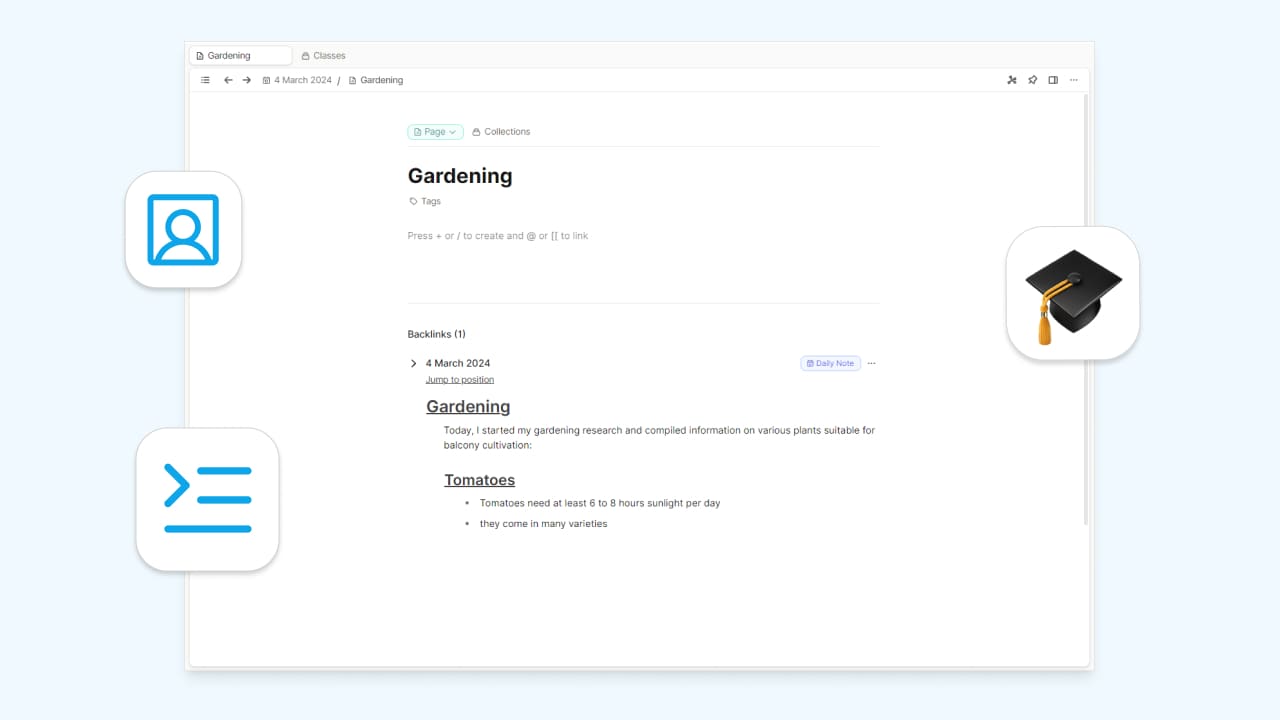The image size is (1280, 720).
Task: Go back with the left arrow
Action: click(x=228, y=80)
